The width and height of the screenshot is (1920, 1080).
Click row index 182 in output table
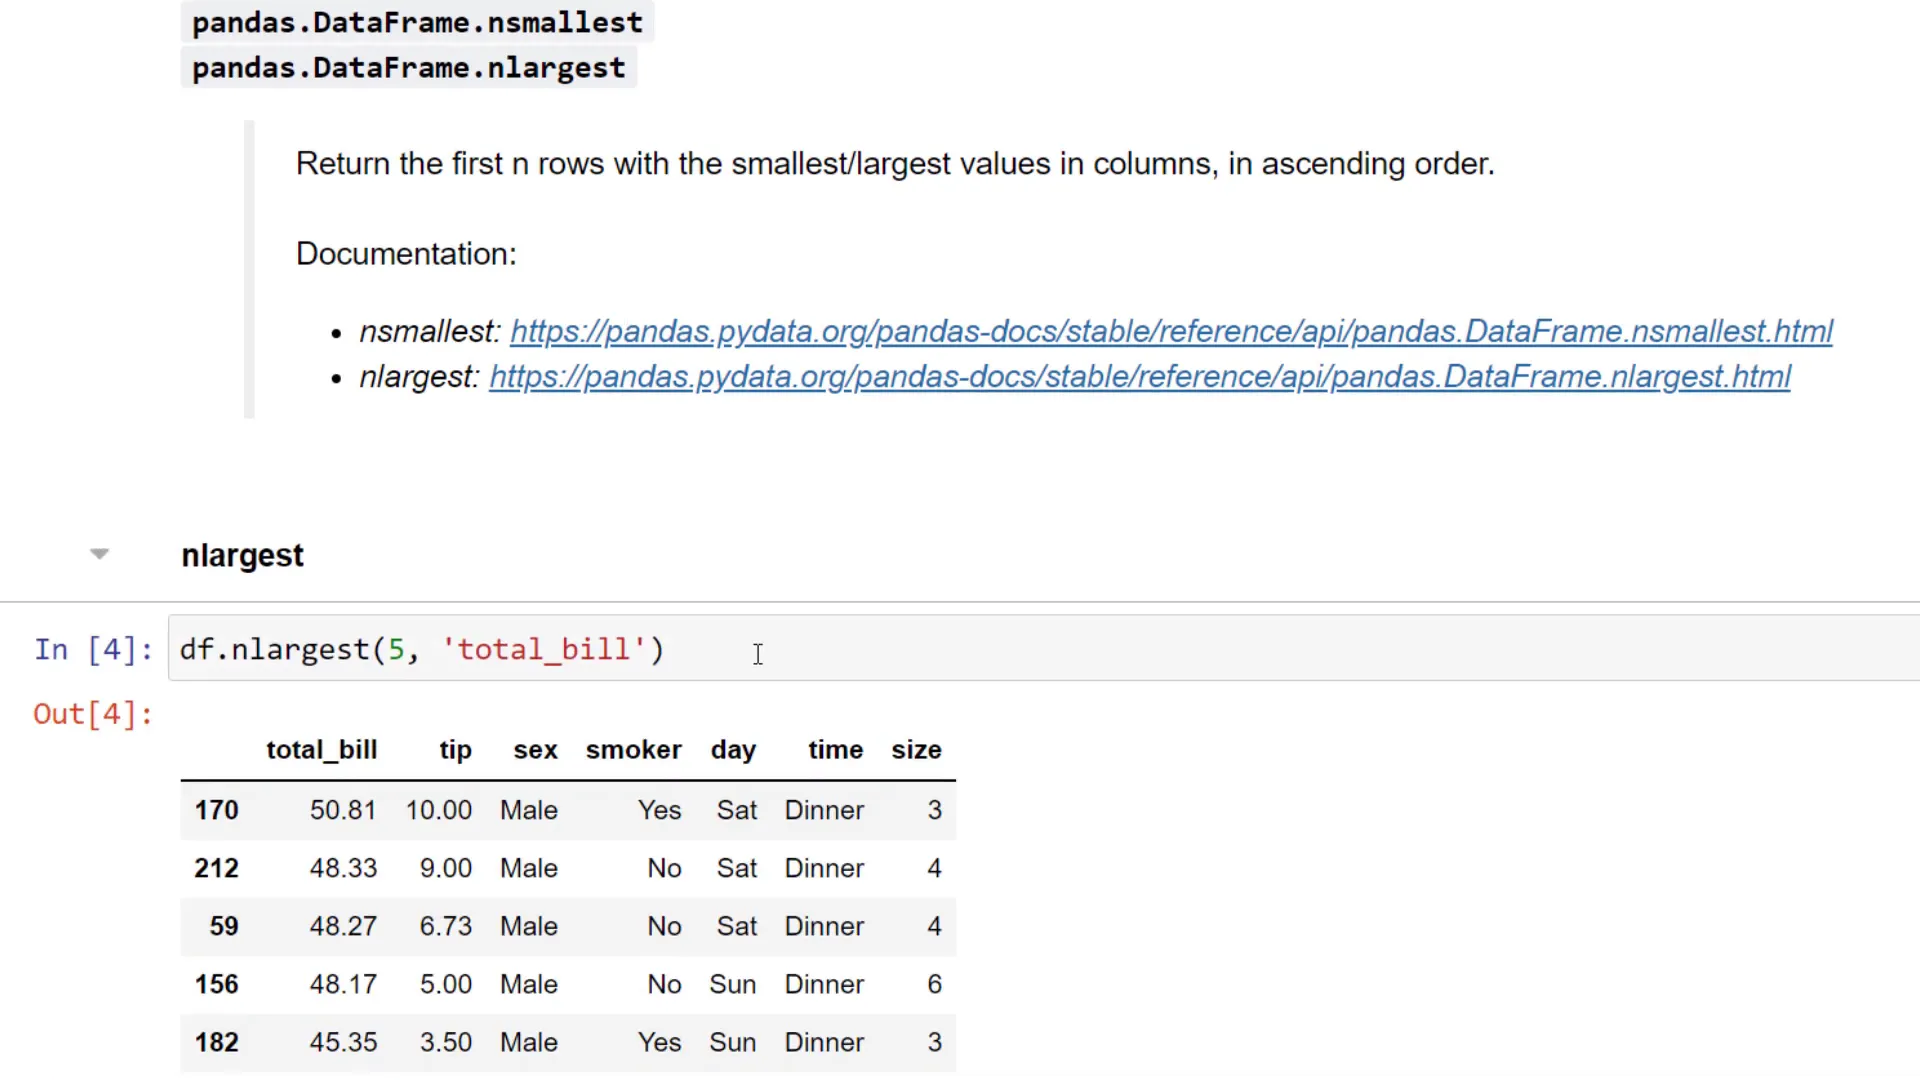point(216,1042)
